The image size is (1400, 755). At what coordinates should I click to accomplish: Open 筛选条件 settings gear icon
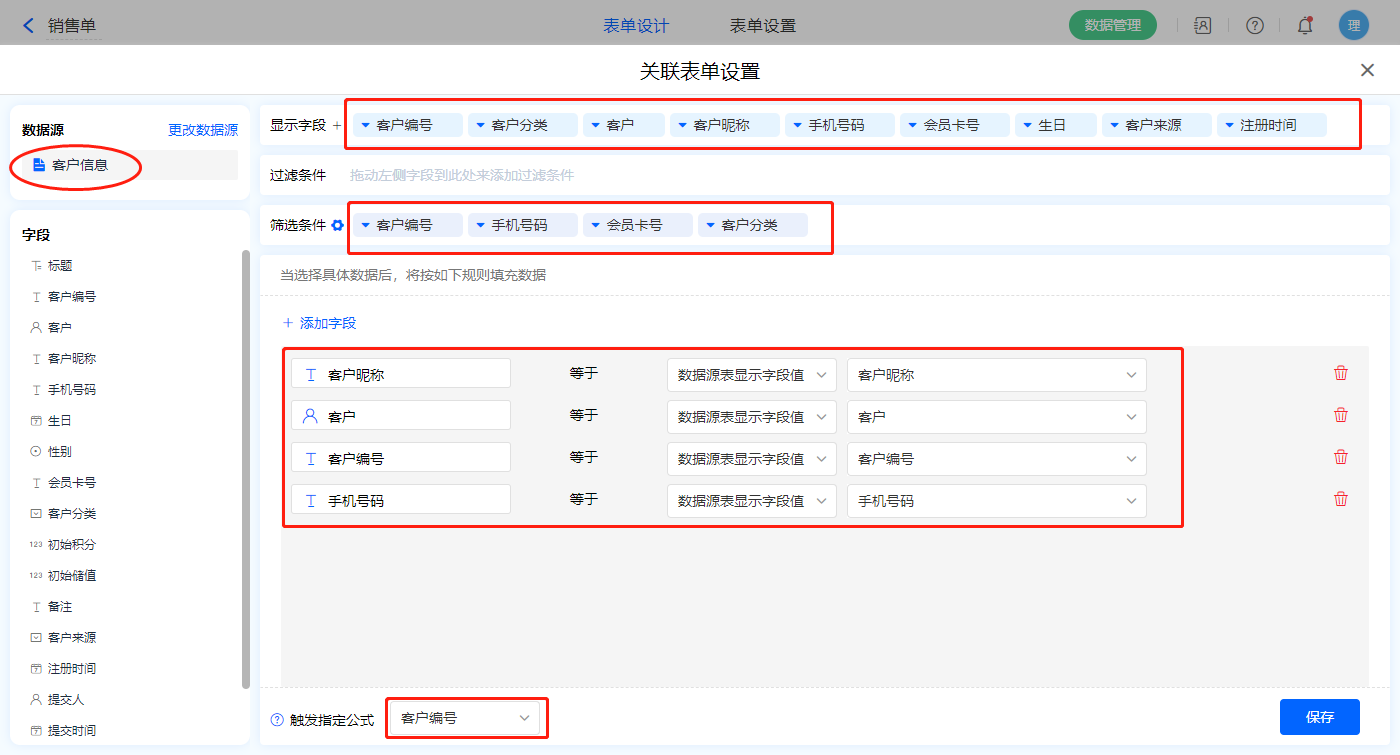pyautogui.click(x=338, y=226)
